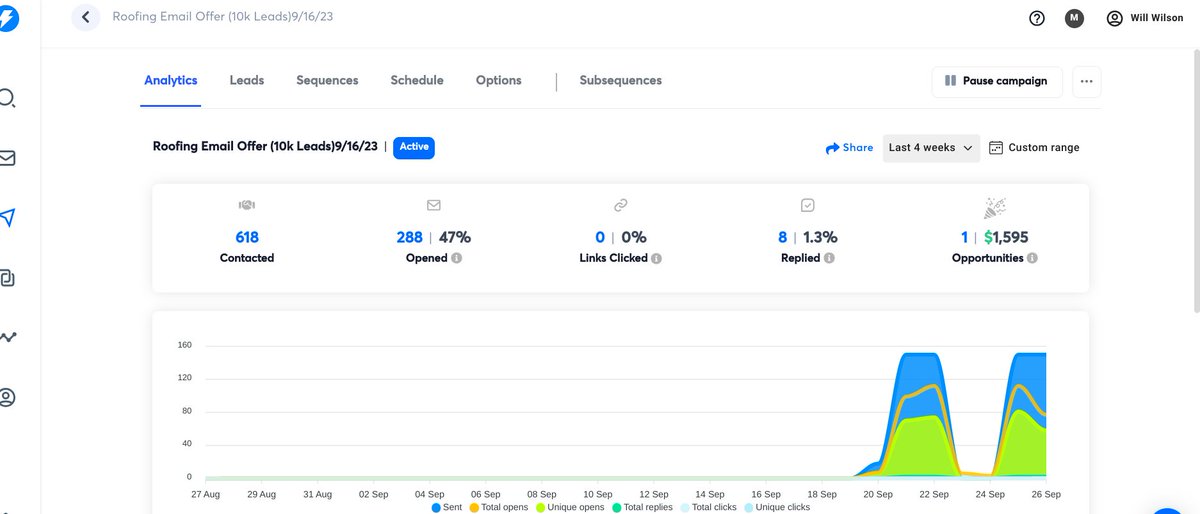Click the M avatar circle
1200x514 pixels.
1074,18
